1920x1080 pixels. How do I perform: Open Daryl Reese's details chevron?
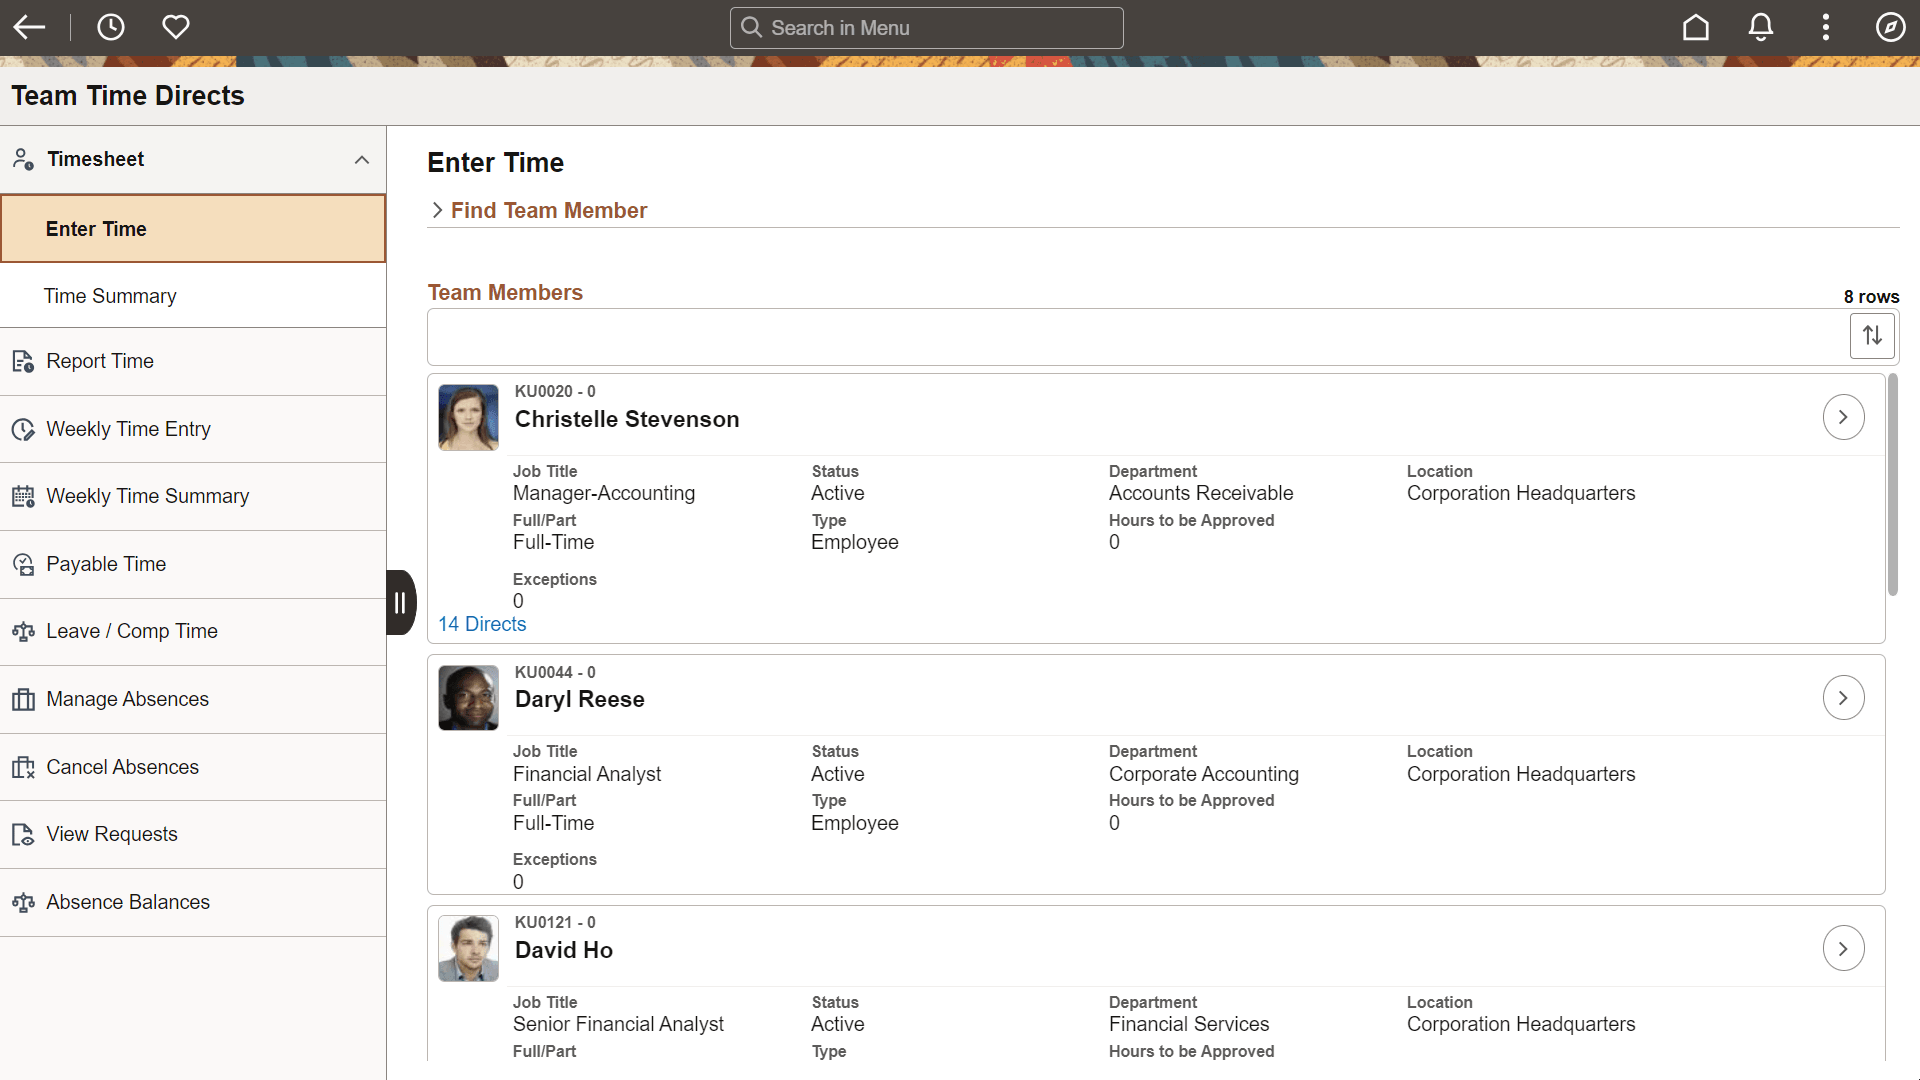(x=1843, y=697)
